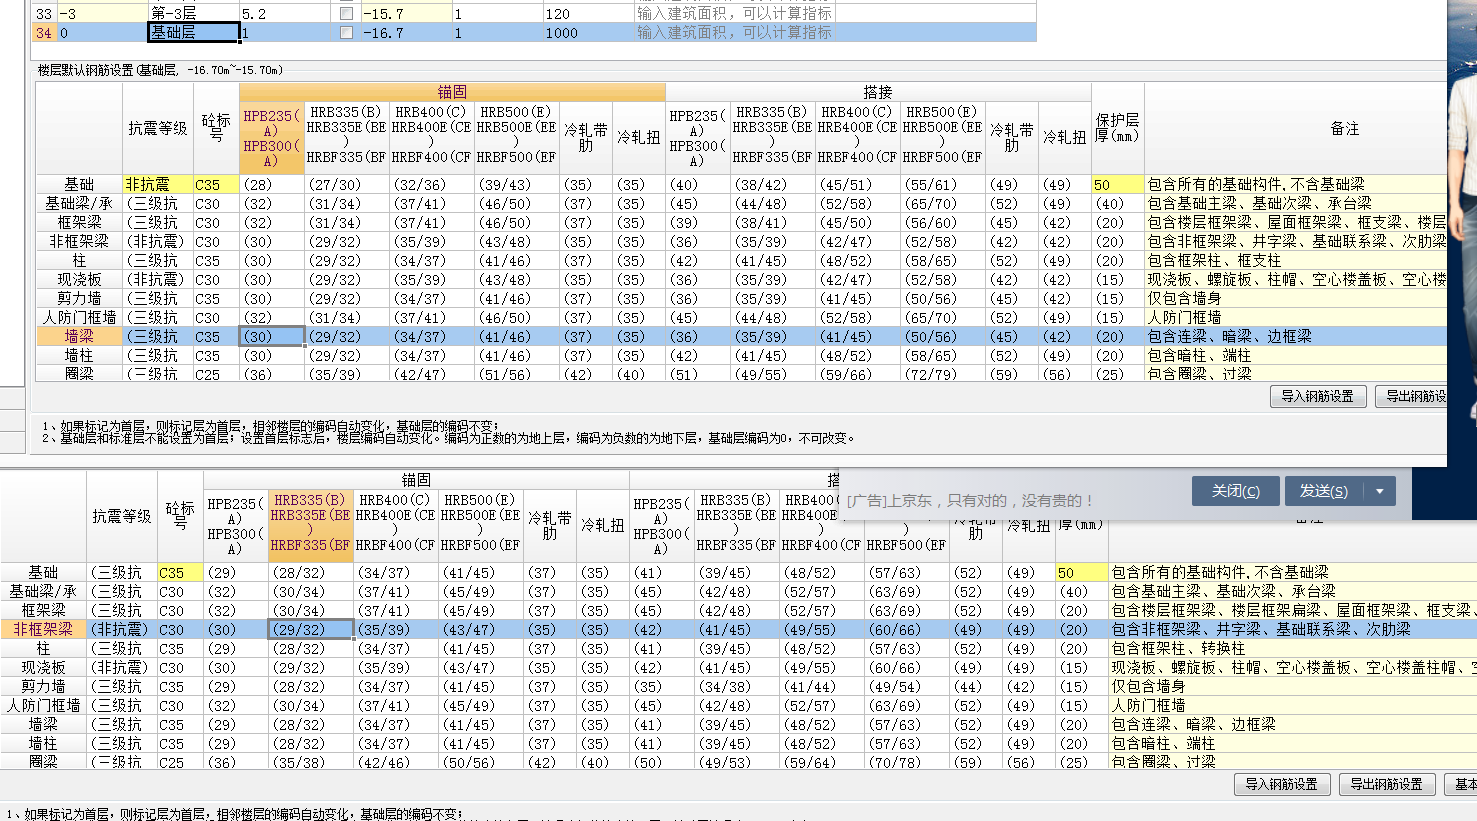This screenshot has height=821, width=1477.
Task: Select the (70/78) cell in lower 圈梁 row
Action: [907, 762]
